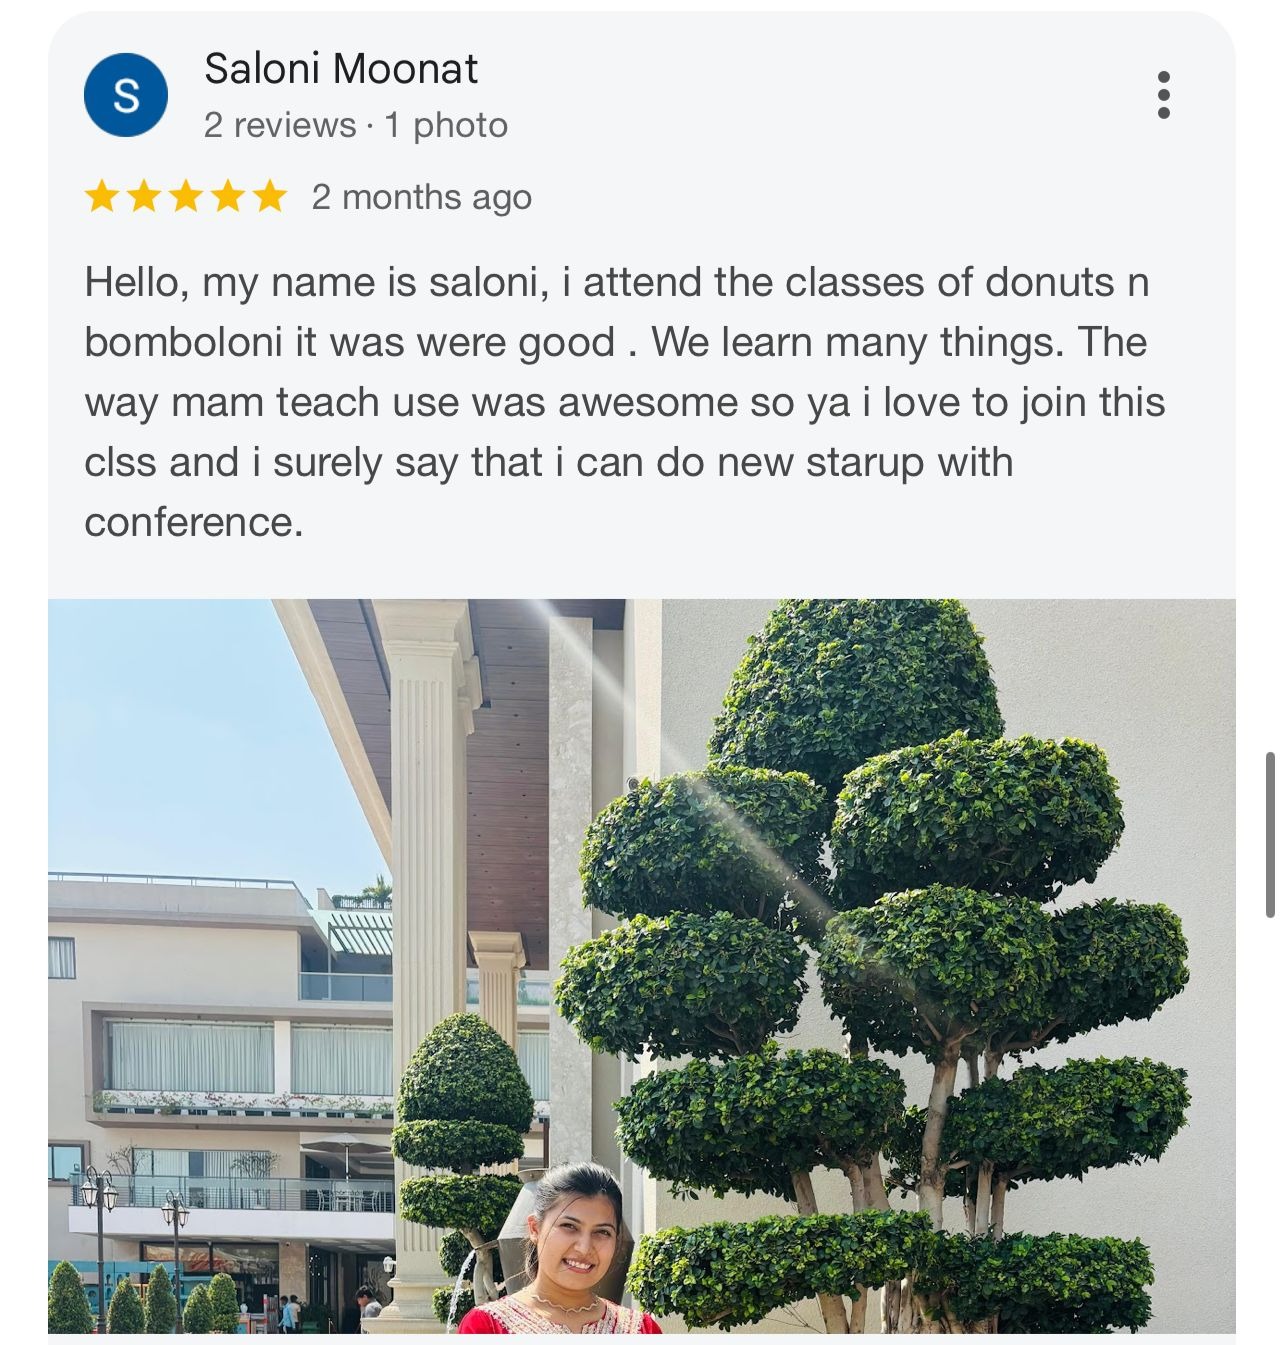This screenshot has height=1345, width=1284.
Task: Click the fourth yellow rating star
Action: [228, 197]
